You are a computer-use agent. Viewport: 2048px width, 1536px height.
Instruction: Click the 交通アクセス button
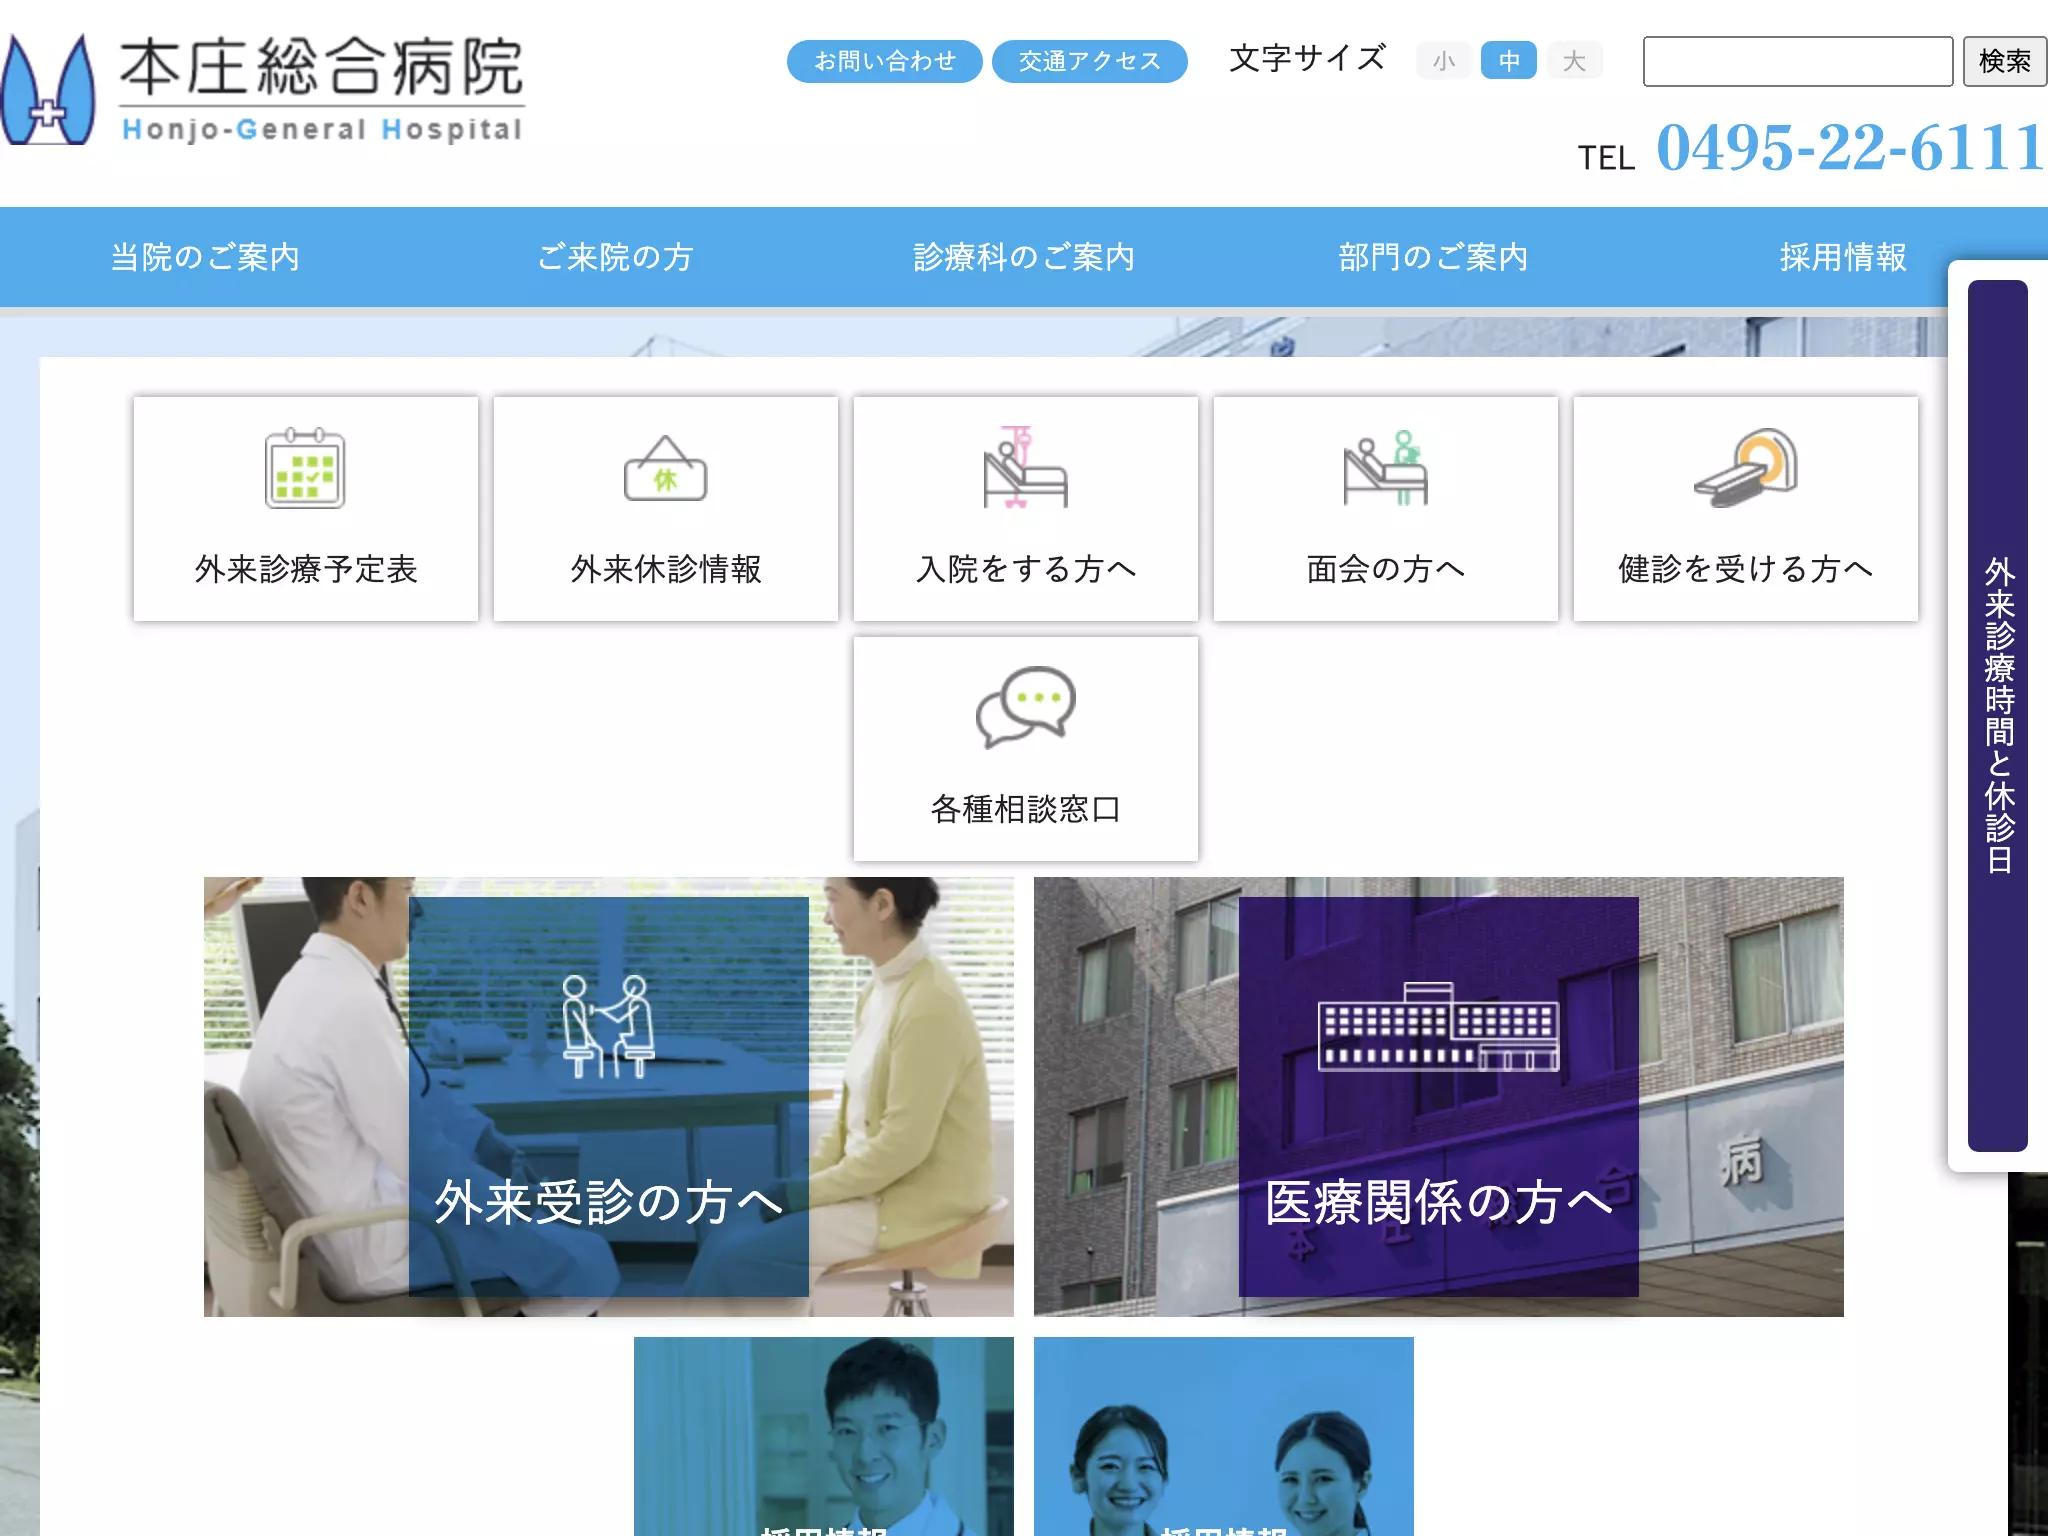coord(1089,61)
